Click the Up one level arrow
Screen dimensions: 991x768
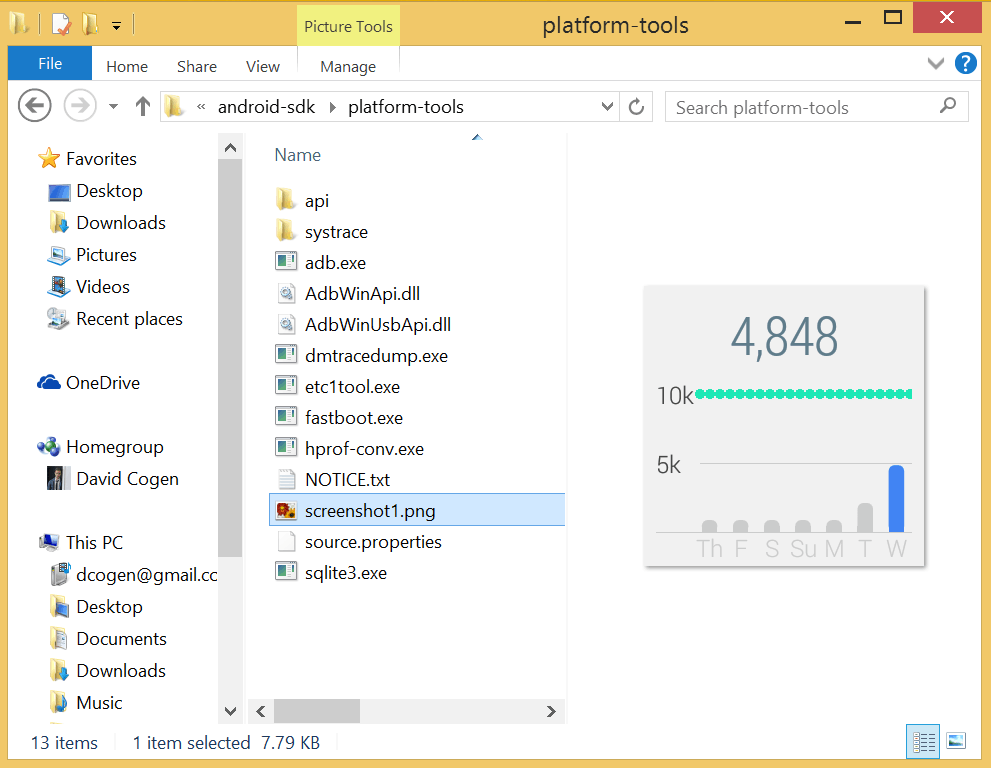click(142, 106)
